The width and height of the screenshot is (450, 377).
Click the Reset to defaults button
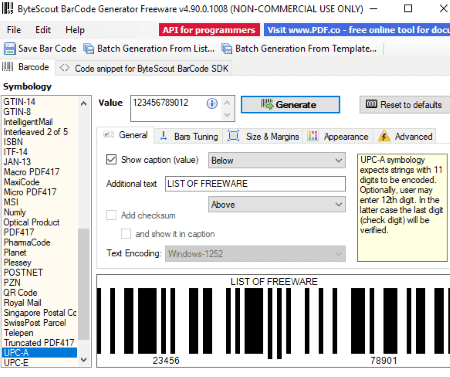pos(405,105)
